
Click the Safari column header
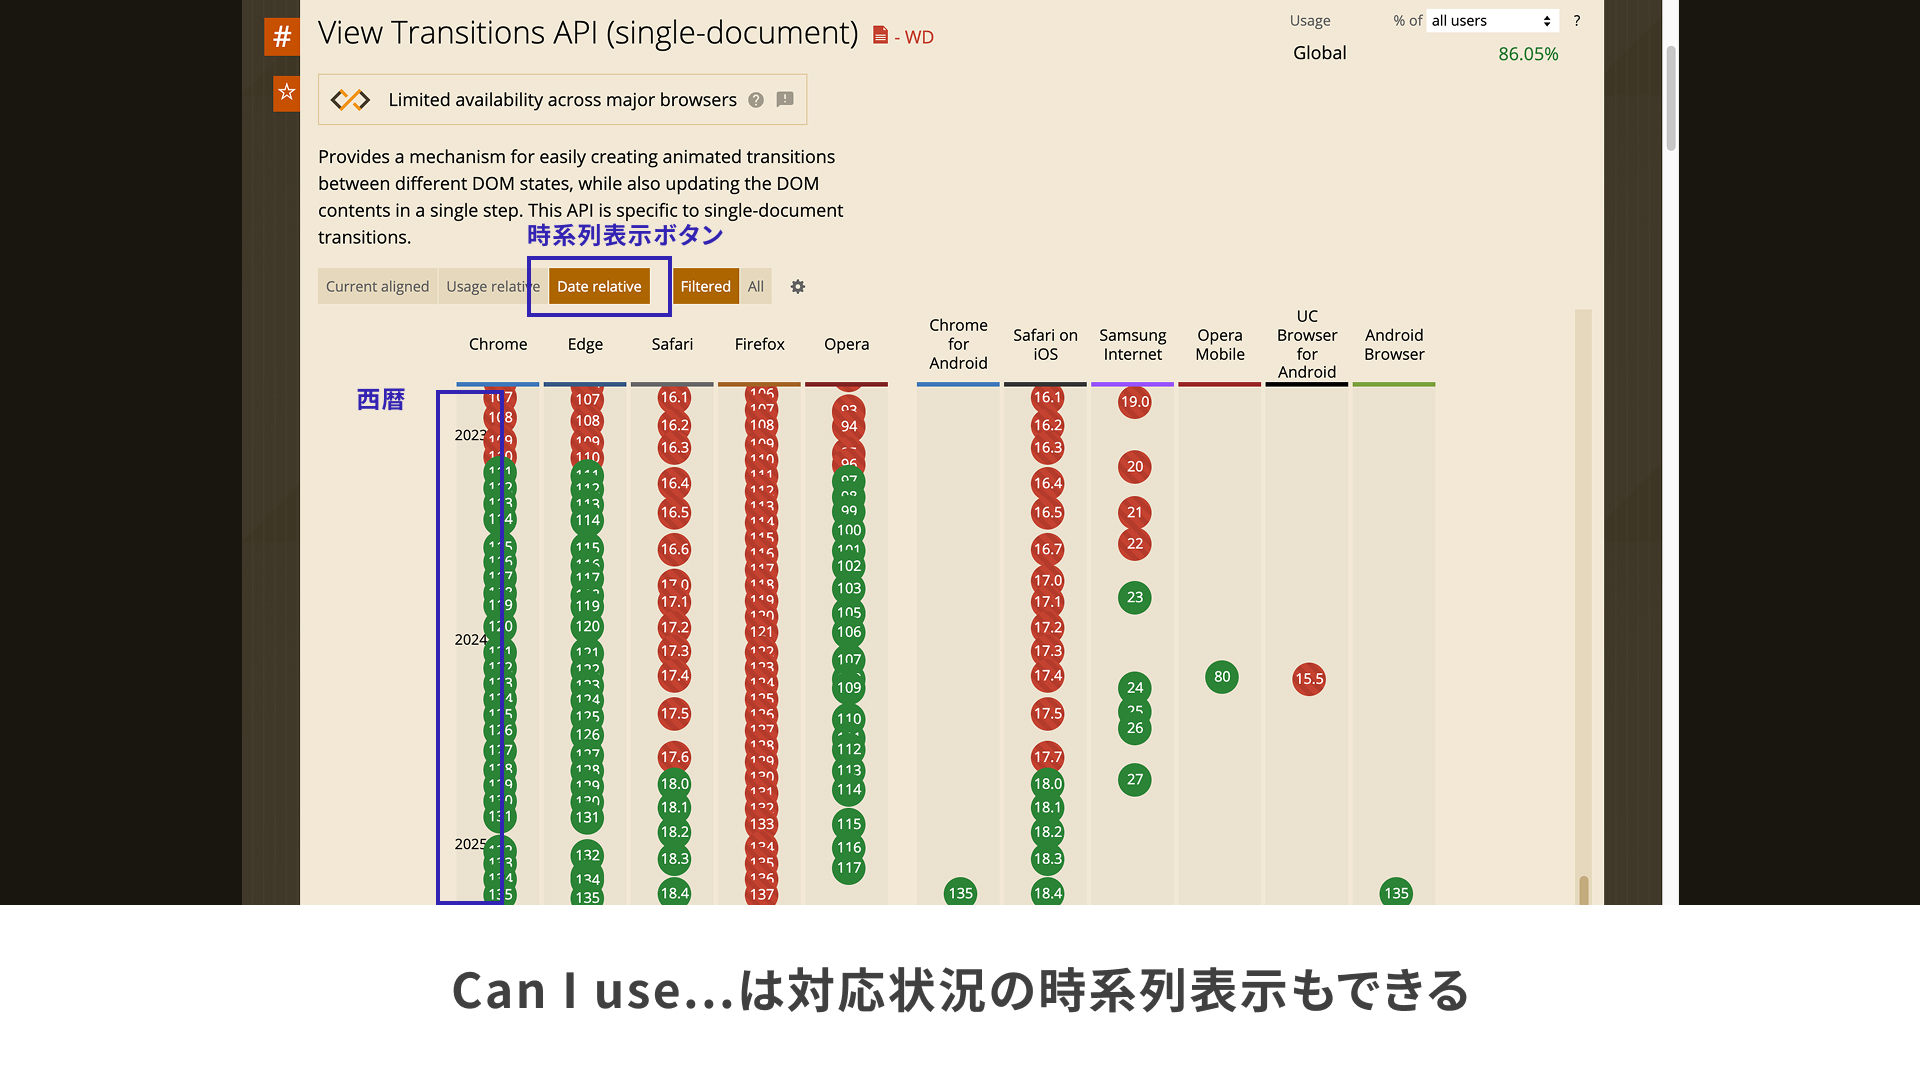coord(672,344)
